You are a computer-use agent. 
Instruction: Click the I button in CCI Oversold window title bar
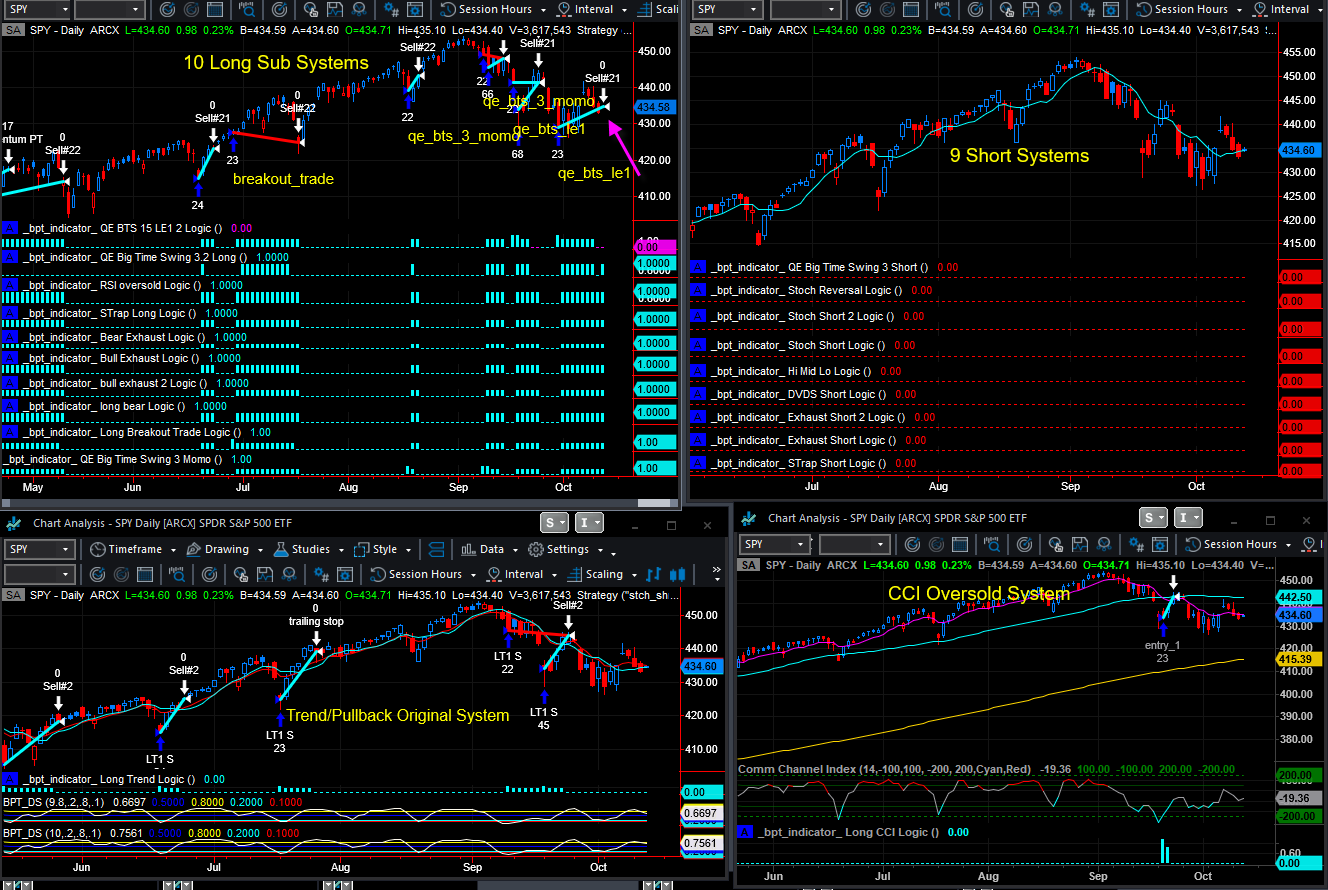1189,517
